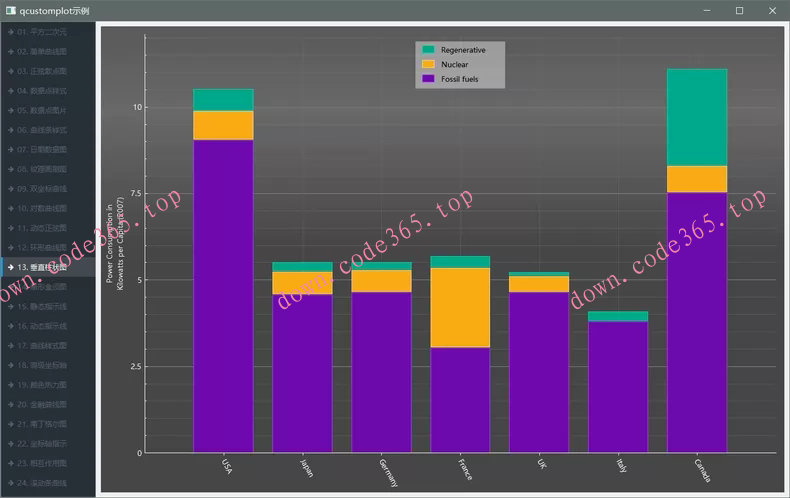Image resolution: width=790 pixels, height=498 pixels.
Task: Open sidebar example number 23
Action: pyautogui.click(x=47, y=463)
